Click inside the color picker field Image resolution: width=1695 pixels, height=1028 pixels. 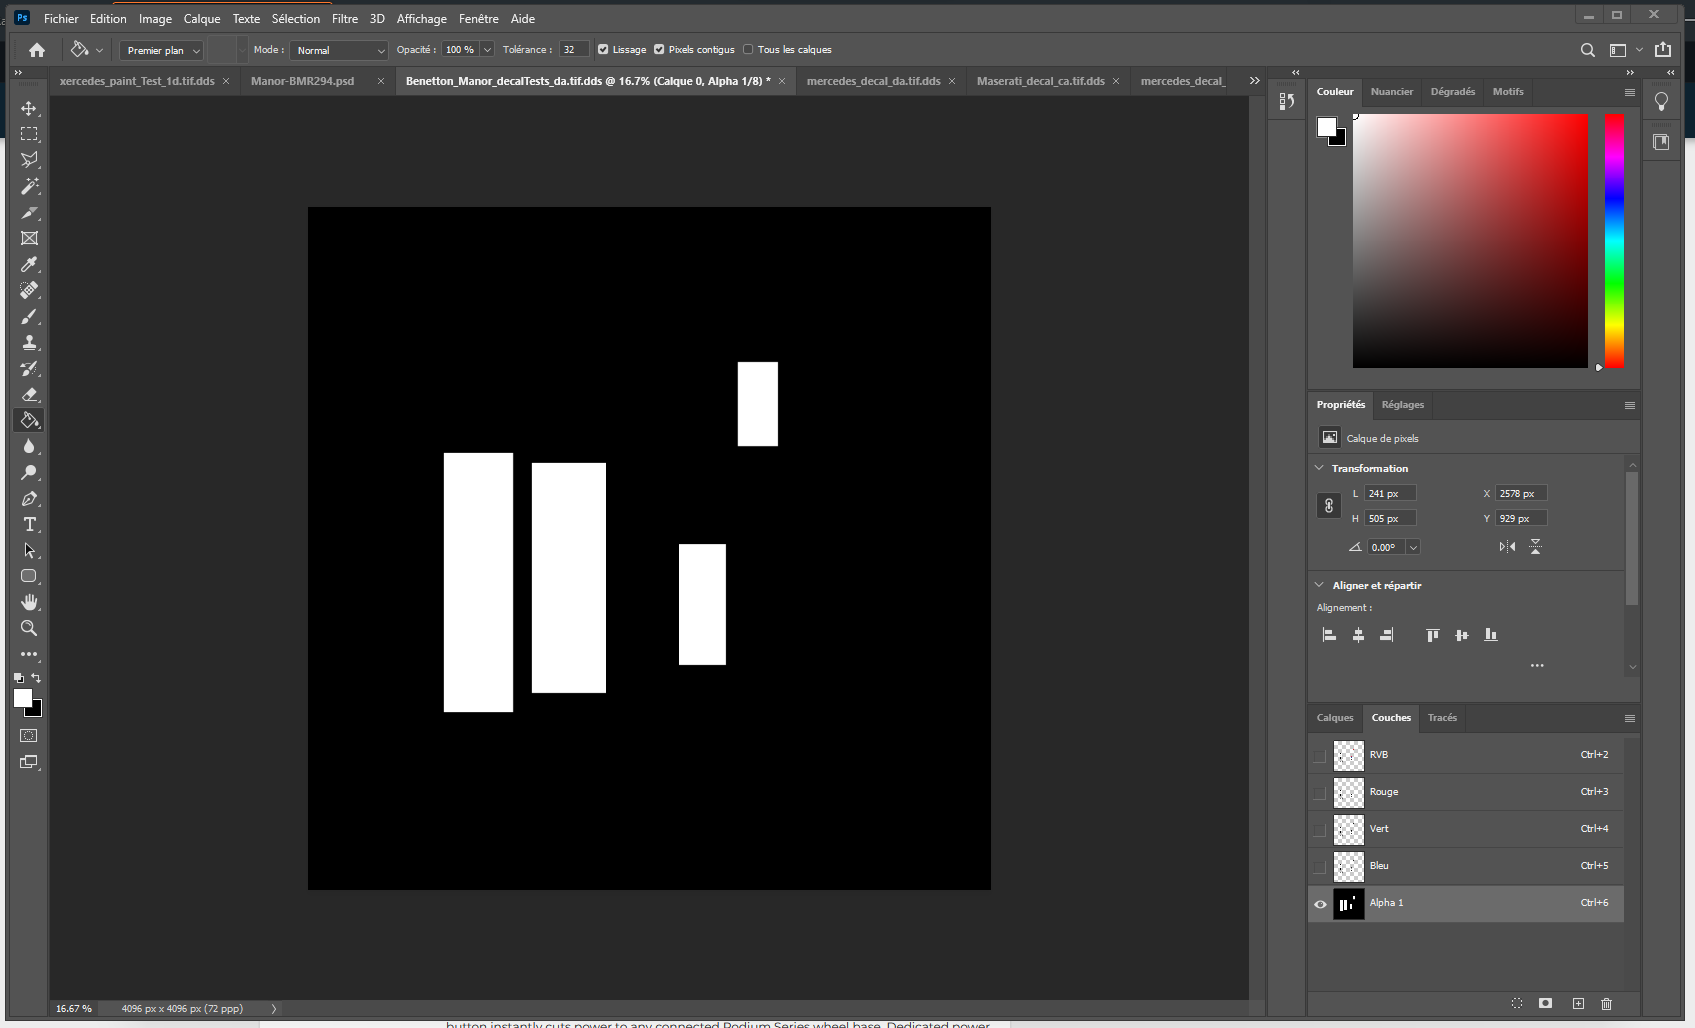(1470, 240)
